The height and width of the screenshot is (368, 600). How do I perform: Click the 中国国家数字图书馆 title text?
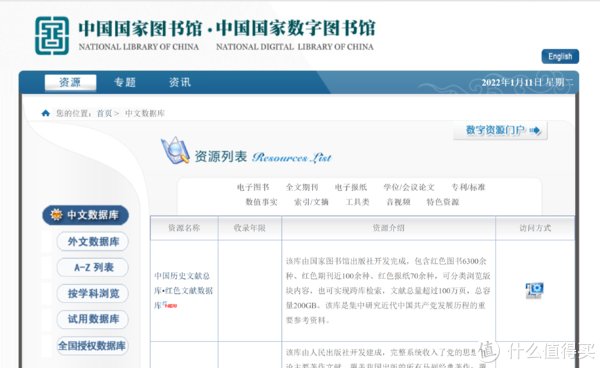(295, 28)
